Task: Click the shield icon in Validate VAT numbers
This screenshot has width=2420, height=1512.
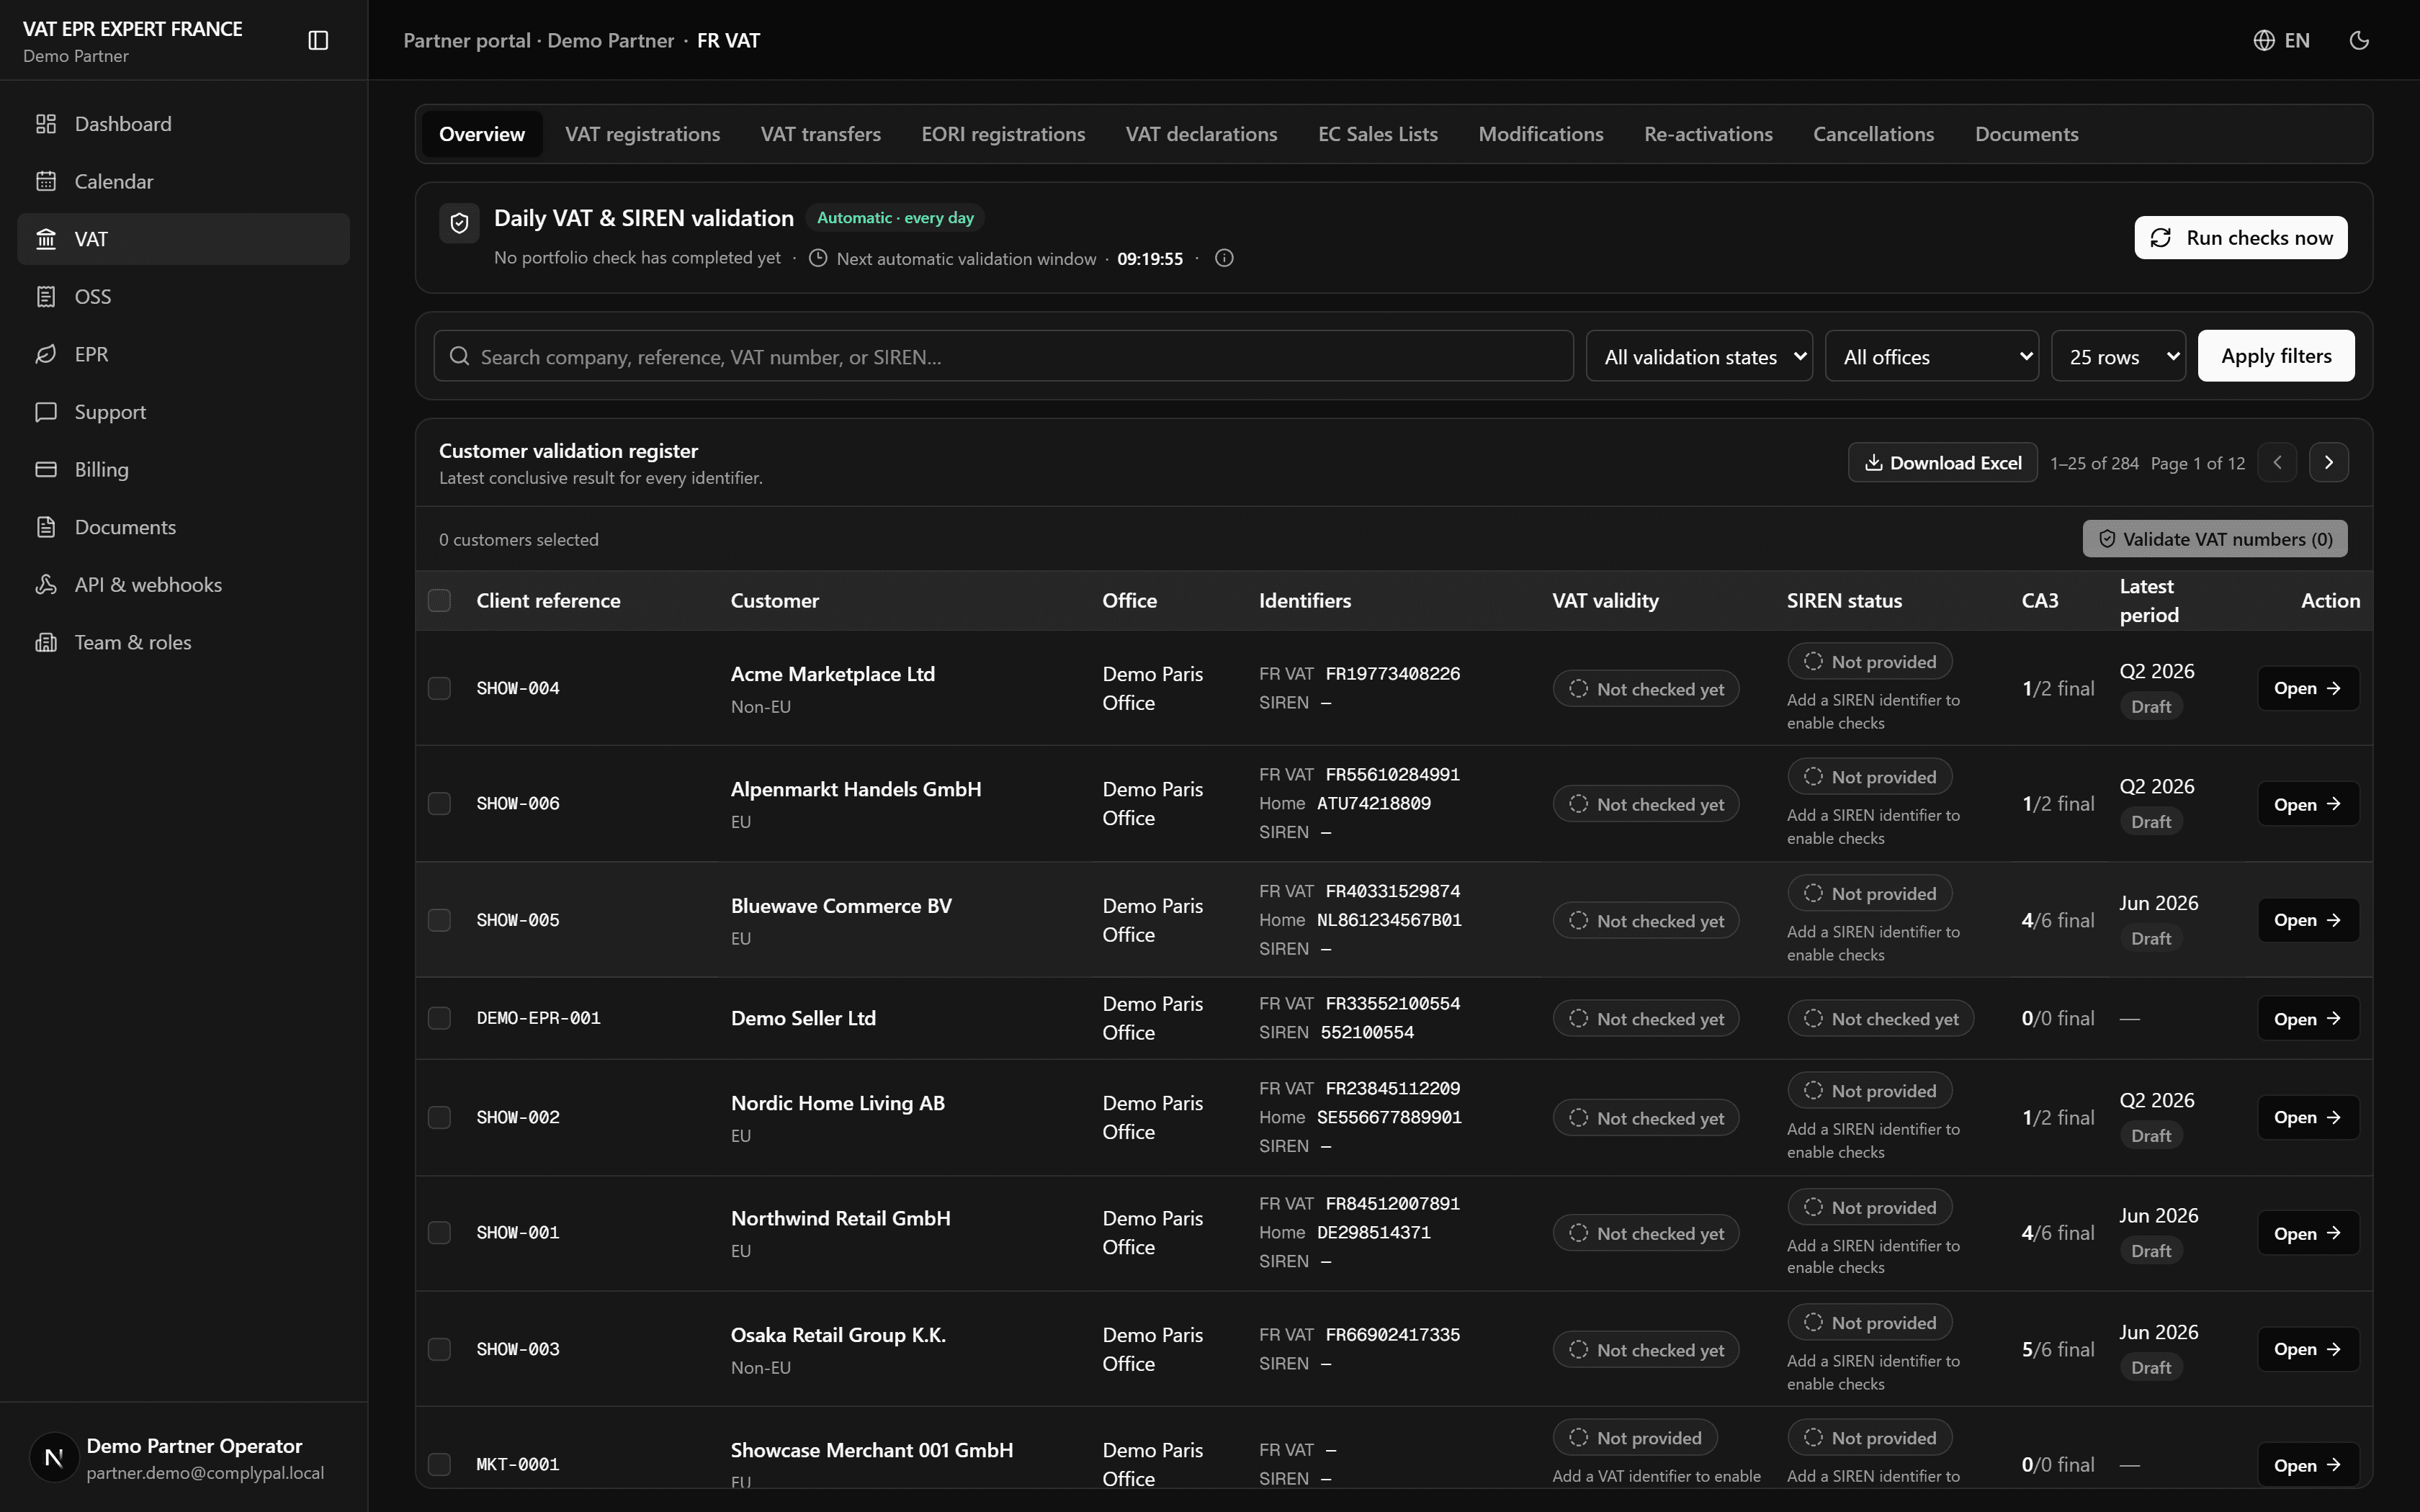Action: (2107, 539)
